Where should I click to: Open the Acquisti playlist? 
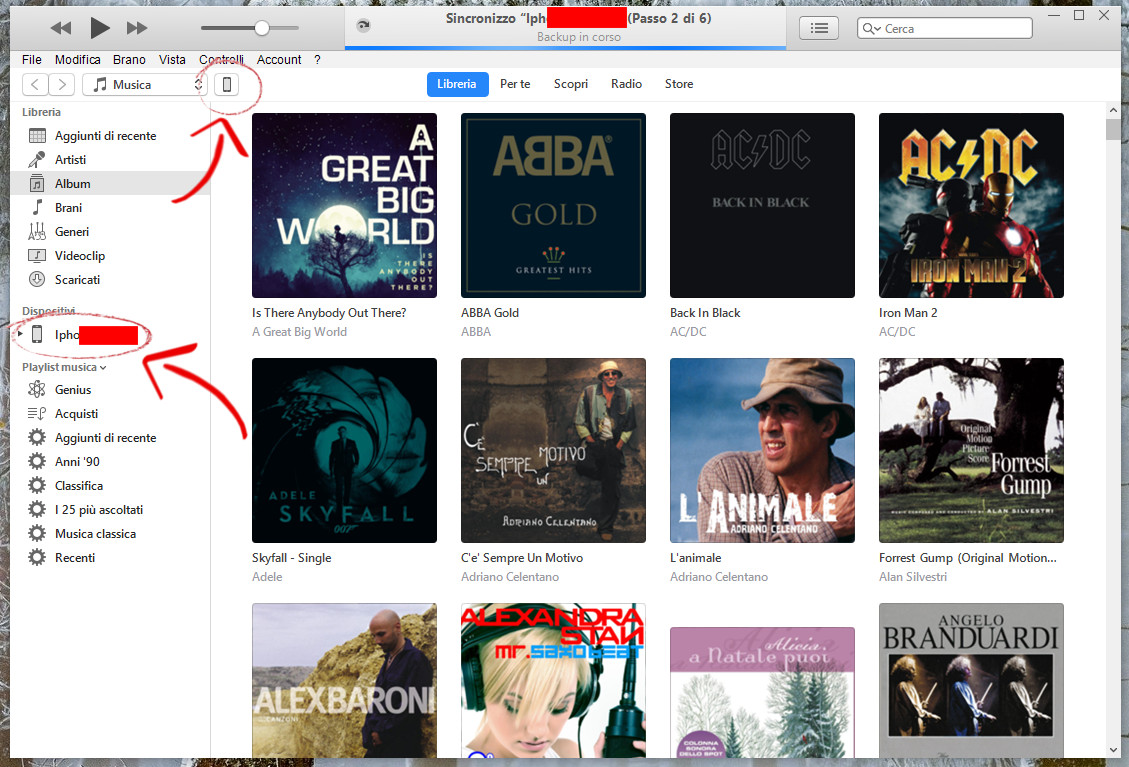click(x=110, y=414)
